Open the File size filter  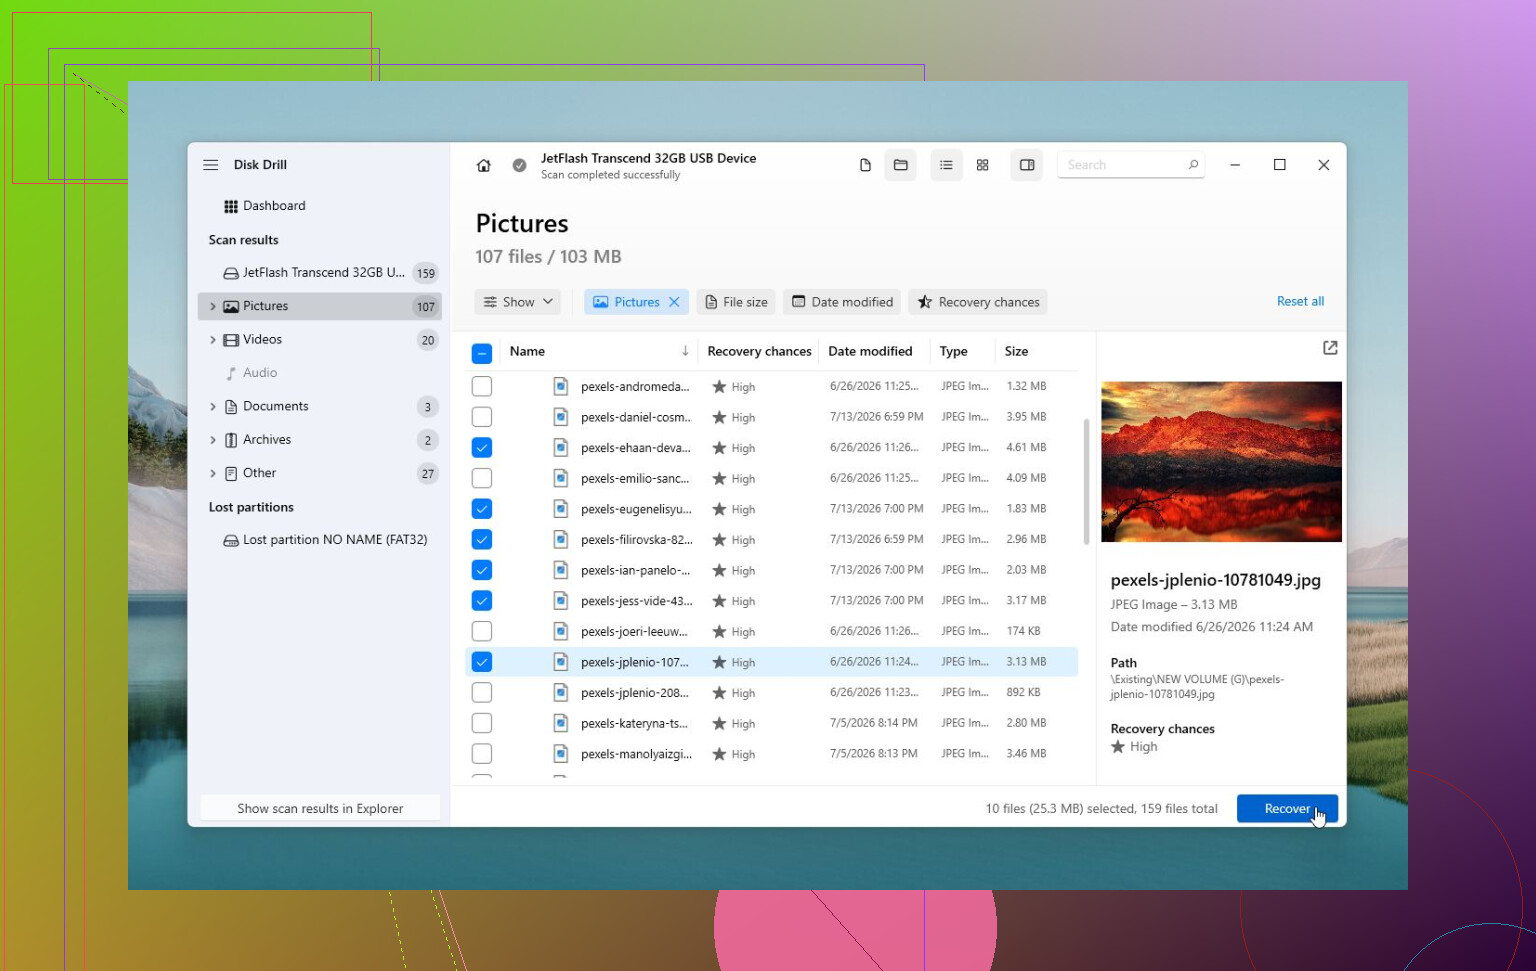pyautogui.click(x=737, y=302)
